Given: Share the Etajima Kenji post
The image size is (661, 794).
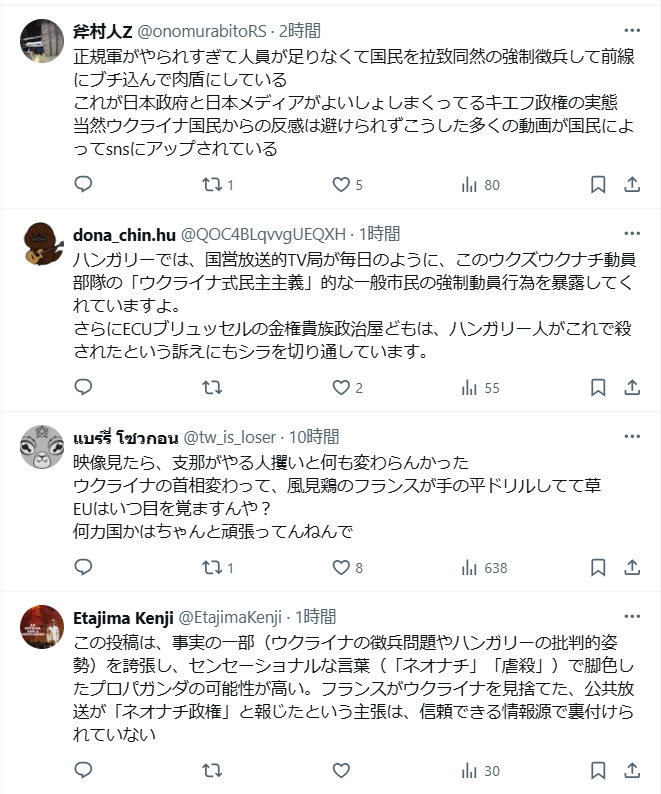Looking at the screenshot, I should click(x=632, y=770).
